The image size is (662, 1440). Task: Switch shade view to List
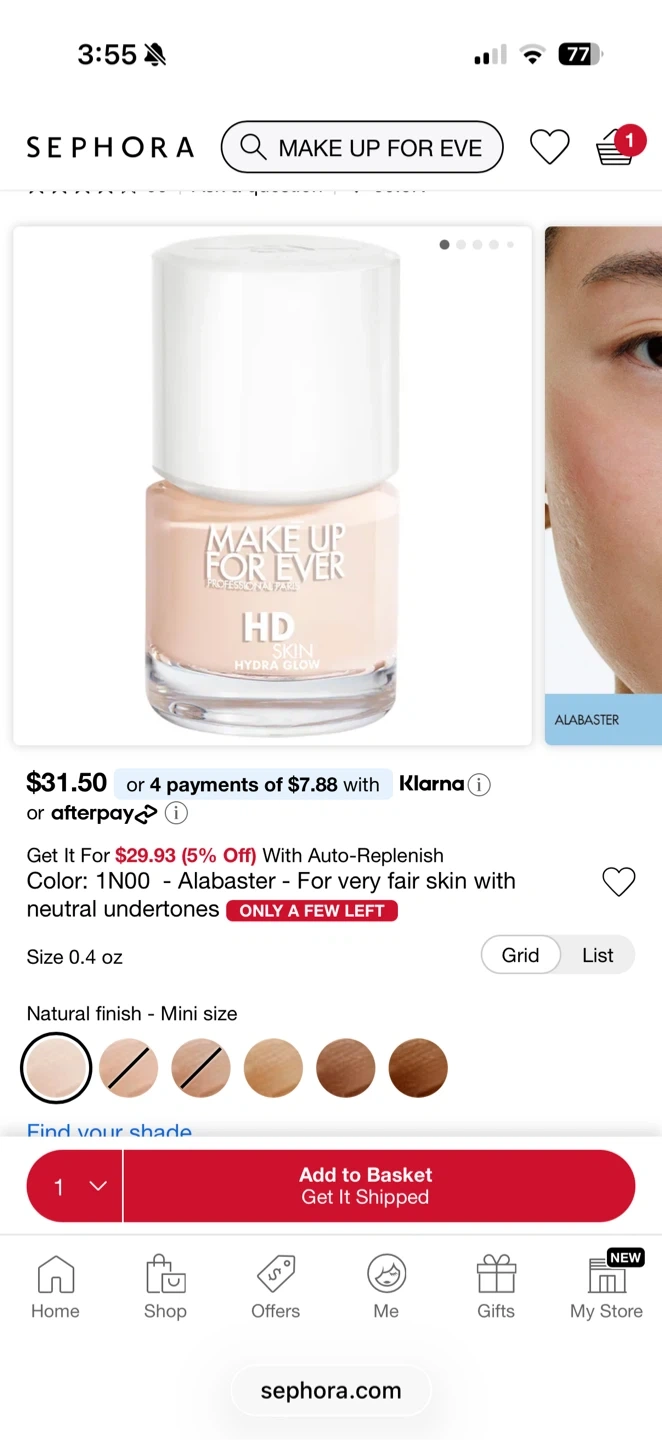(x=597, y=955)
